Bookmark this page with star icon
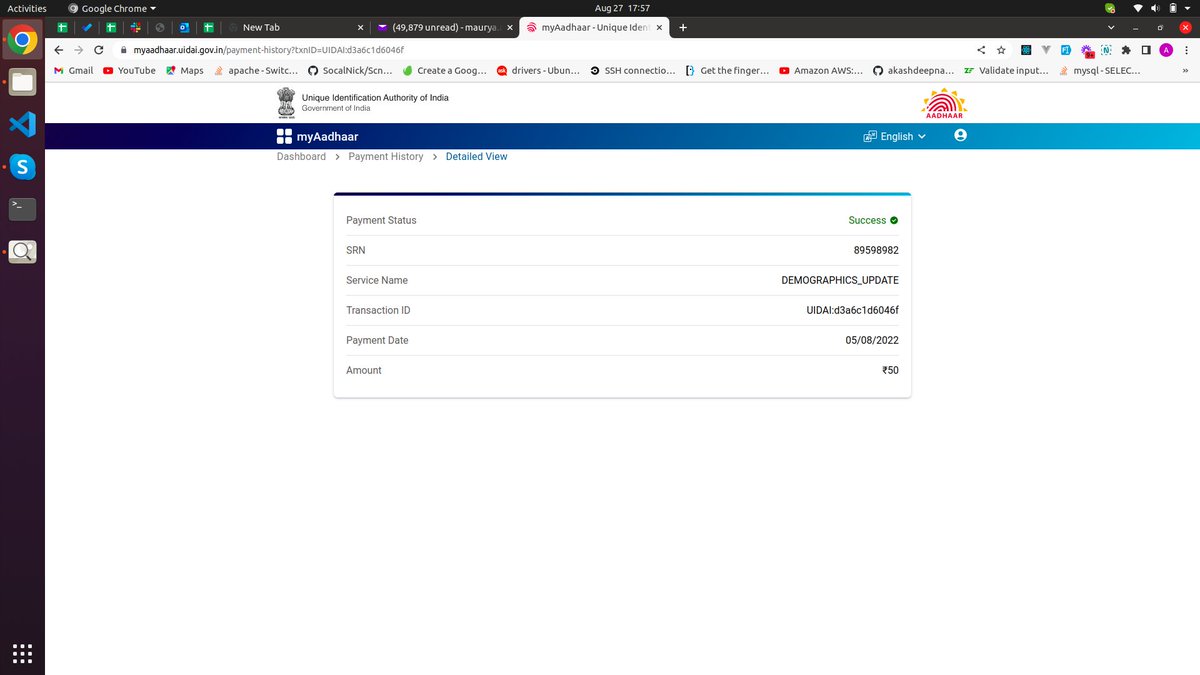This screenshot has width=1200, height=675. click(x=1001, y=49)
